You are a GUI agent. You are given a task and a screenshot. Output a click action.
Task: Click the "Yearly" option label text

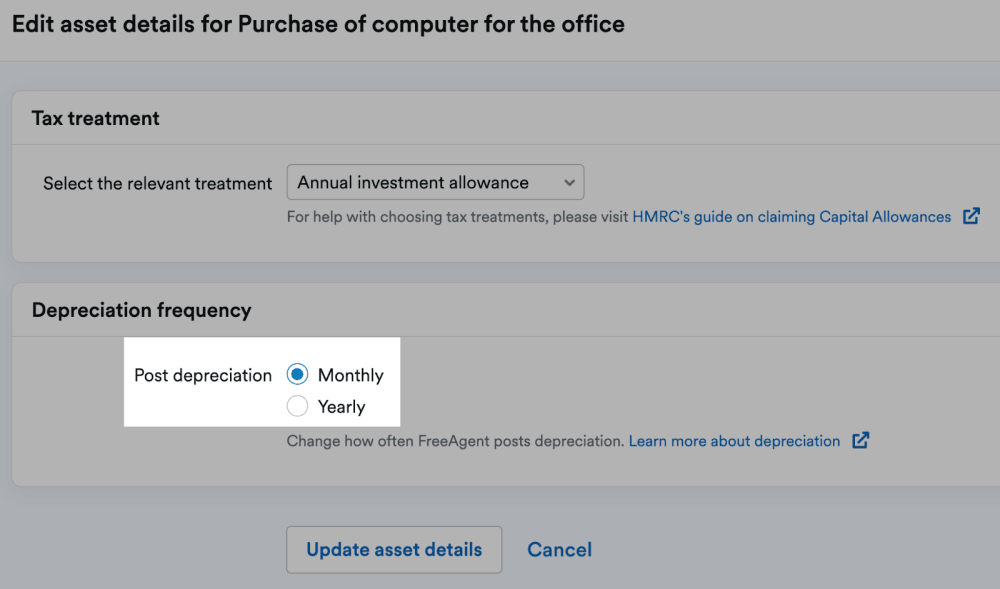pos(341,407)
